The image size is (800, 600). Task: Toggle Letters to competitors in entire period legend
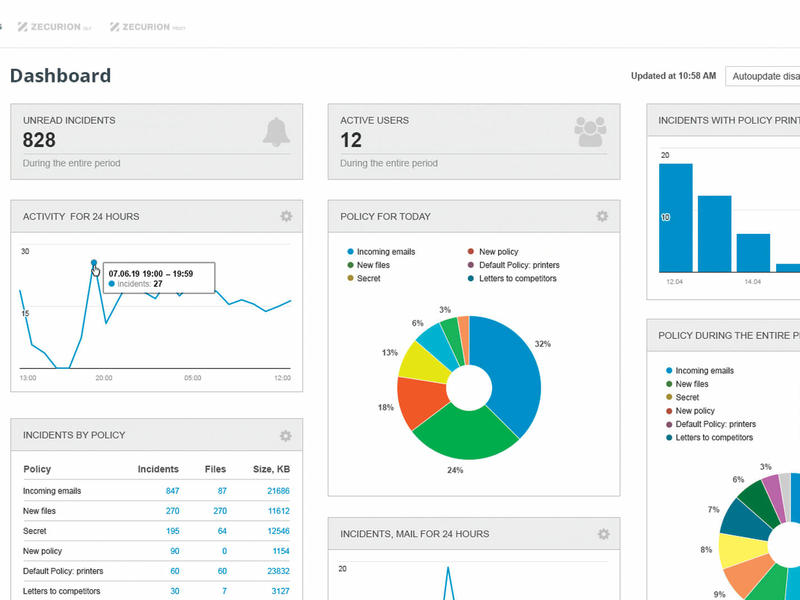(x=714, y=437)
